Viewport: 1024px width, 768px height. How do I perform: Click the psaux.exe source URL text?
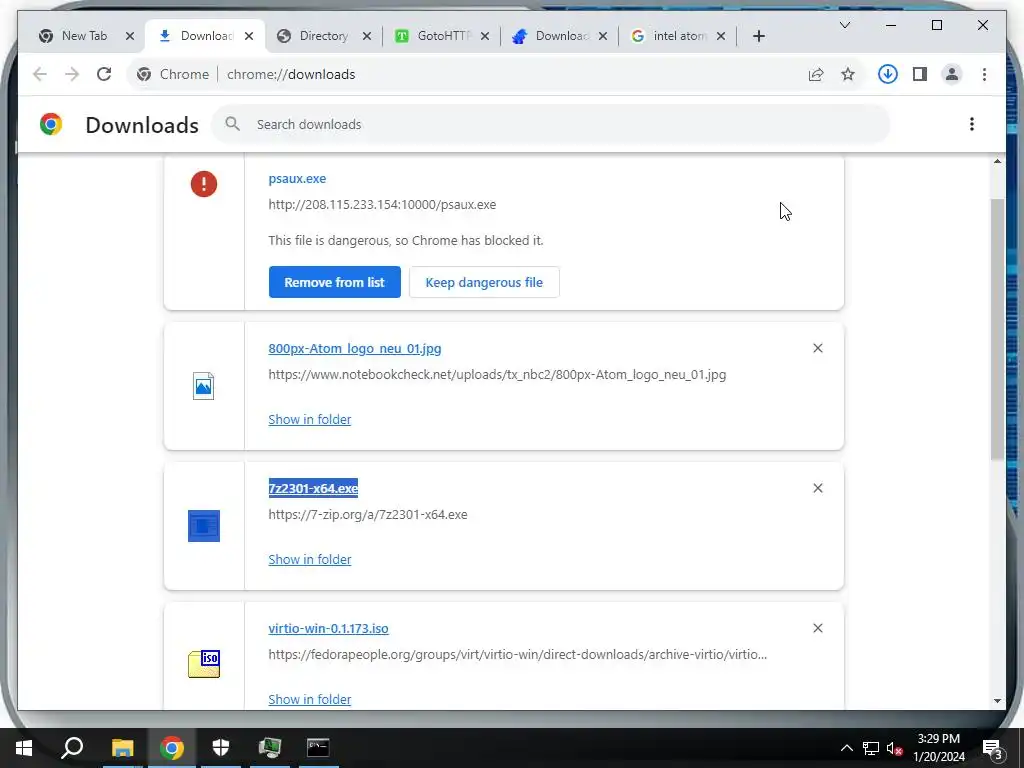[x=382, y=204]
